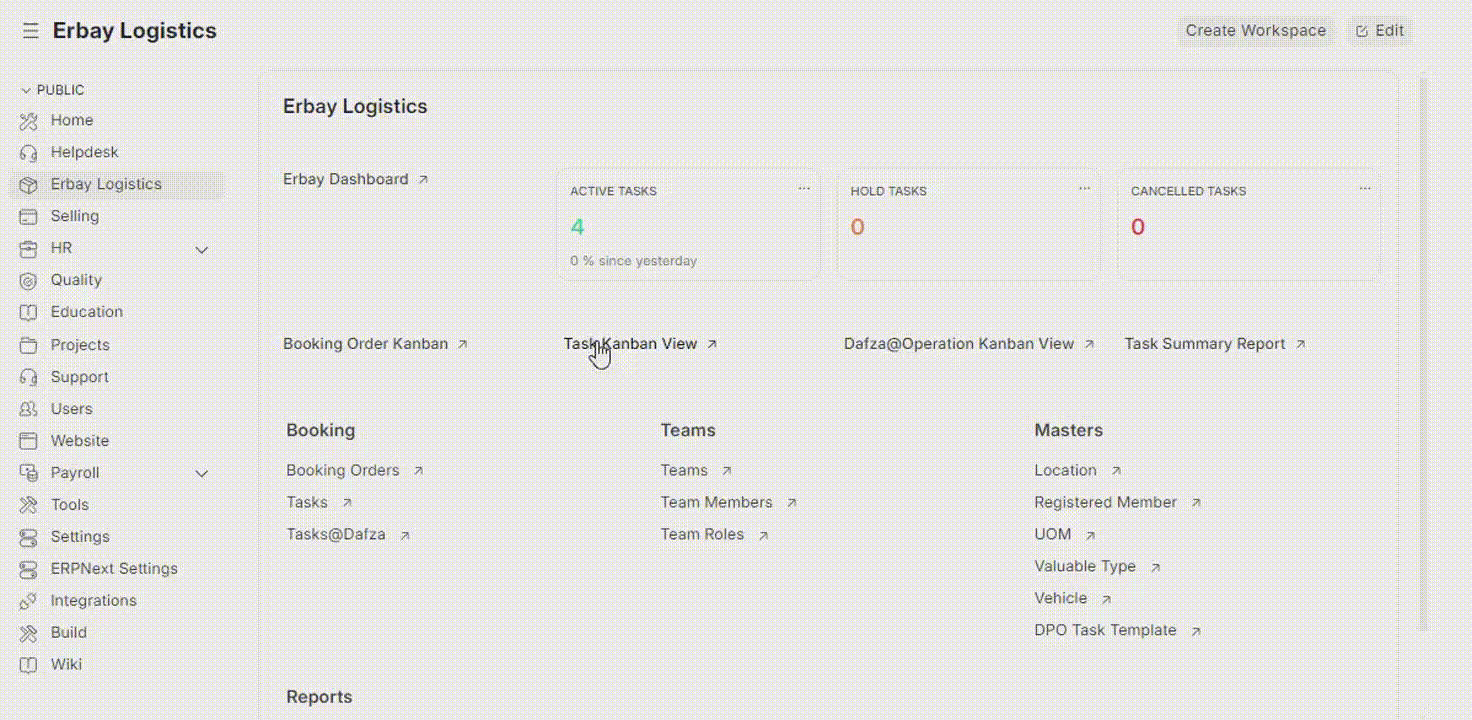Viewport: 1472px width, 720px height.
Task: Click the Hold Tasks count 0
Action: tap(857, 227)
